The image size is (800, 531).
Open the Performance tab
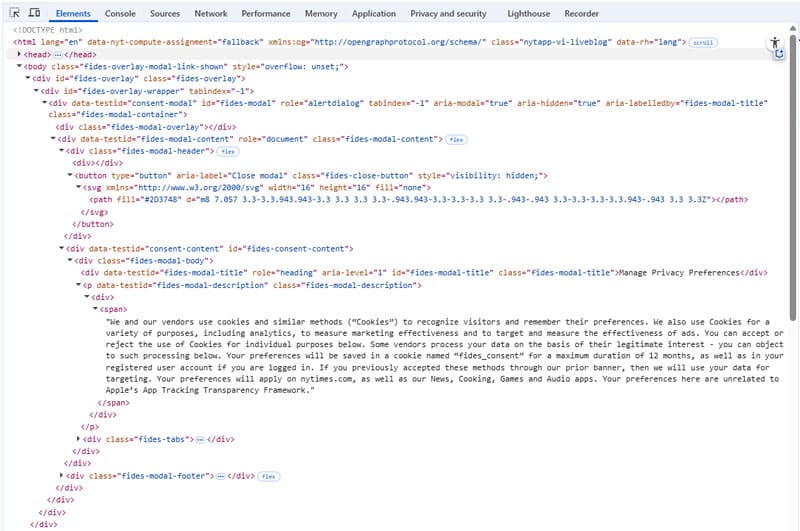point(266,14)
